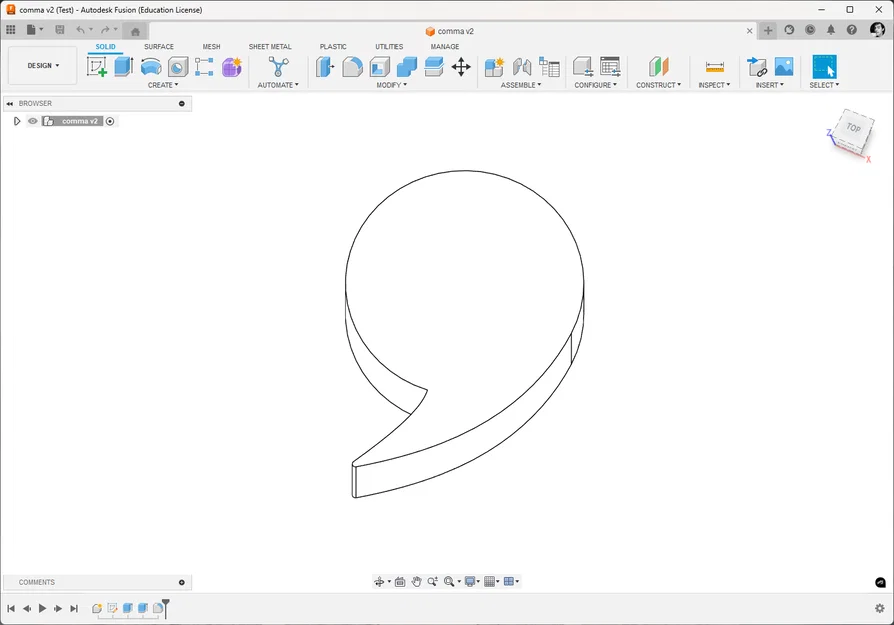
Task: Open the INSPECT dropdown menu
Action: tap(714, 85)
